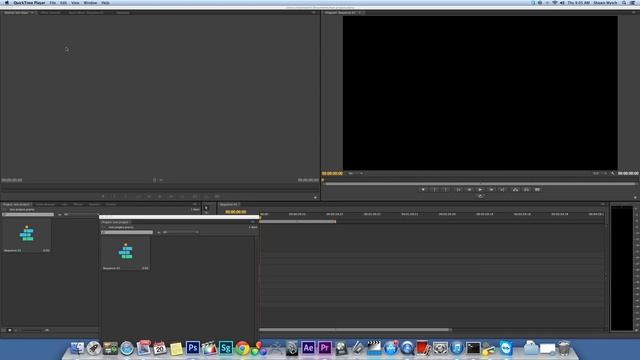Viewport: 640px width, 360px height.
Task: Open Finder from the Dock
Action: [x=77, y=348]
